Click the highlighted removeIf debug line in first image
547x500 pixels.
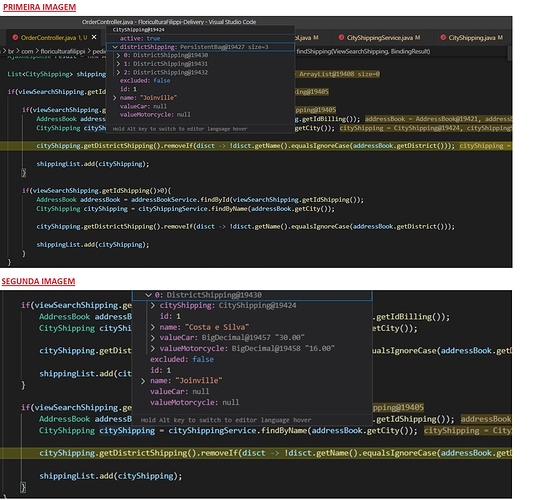click(x=256, y=146)
